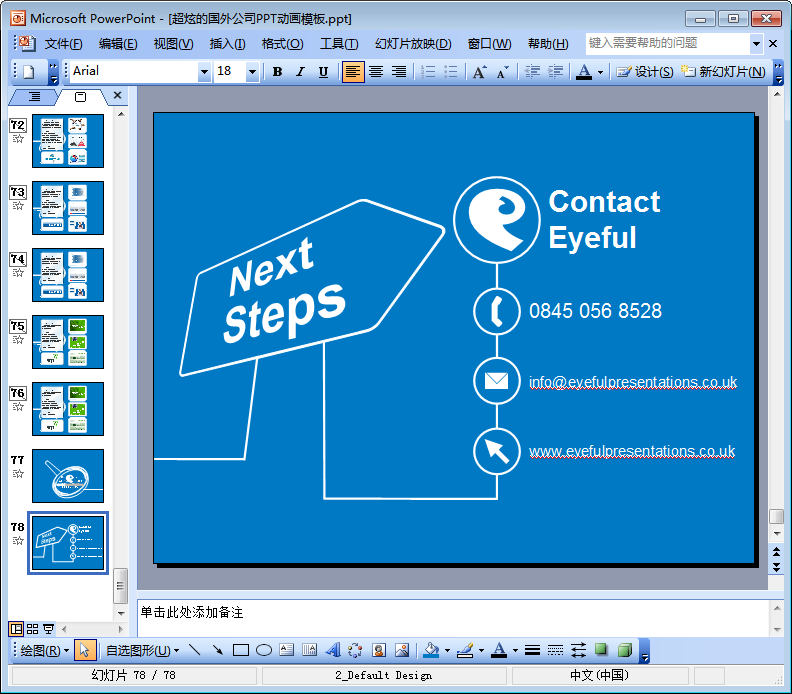
Task: Insert a vertical Text Box
Action: click(310, 650)
